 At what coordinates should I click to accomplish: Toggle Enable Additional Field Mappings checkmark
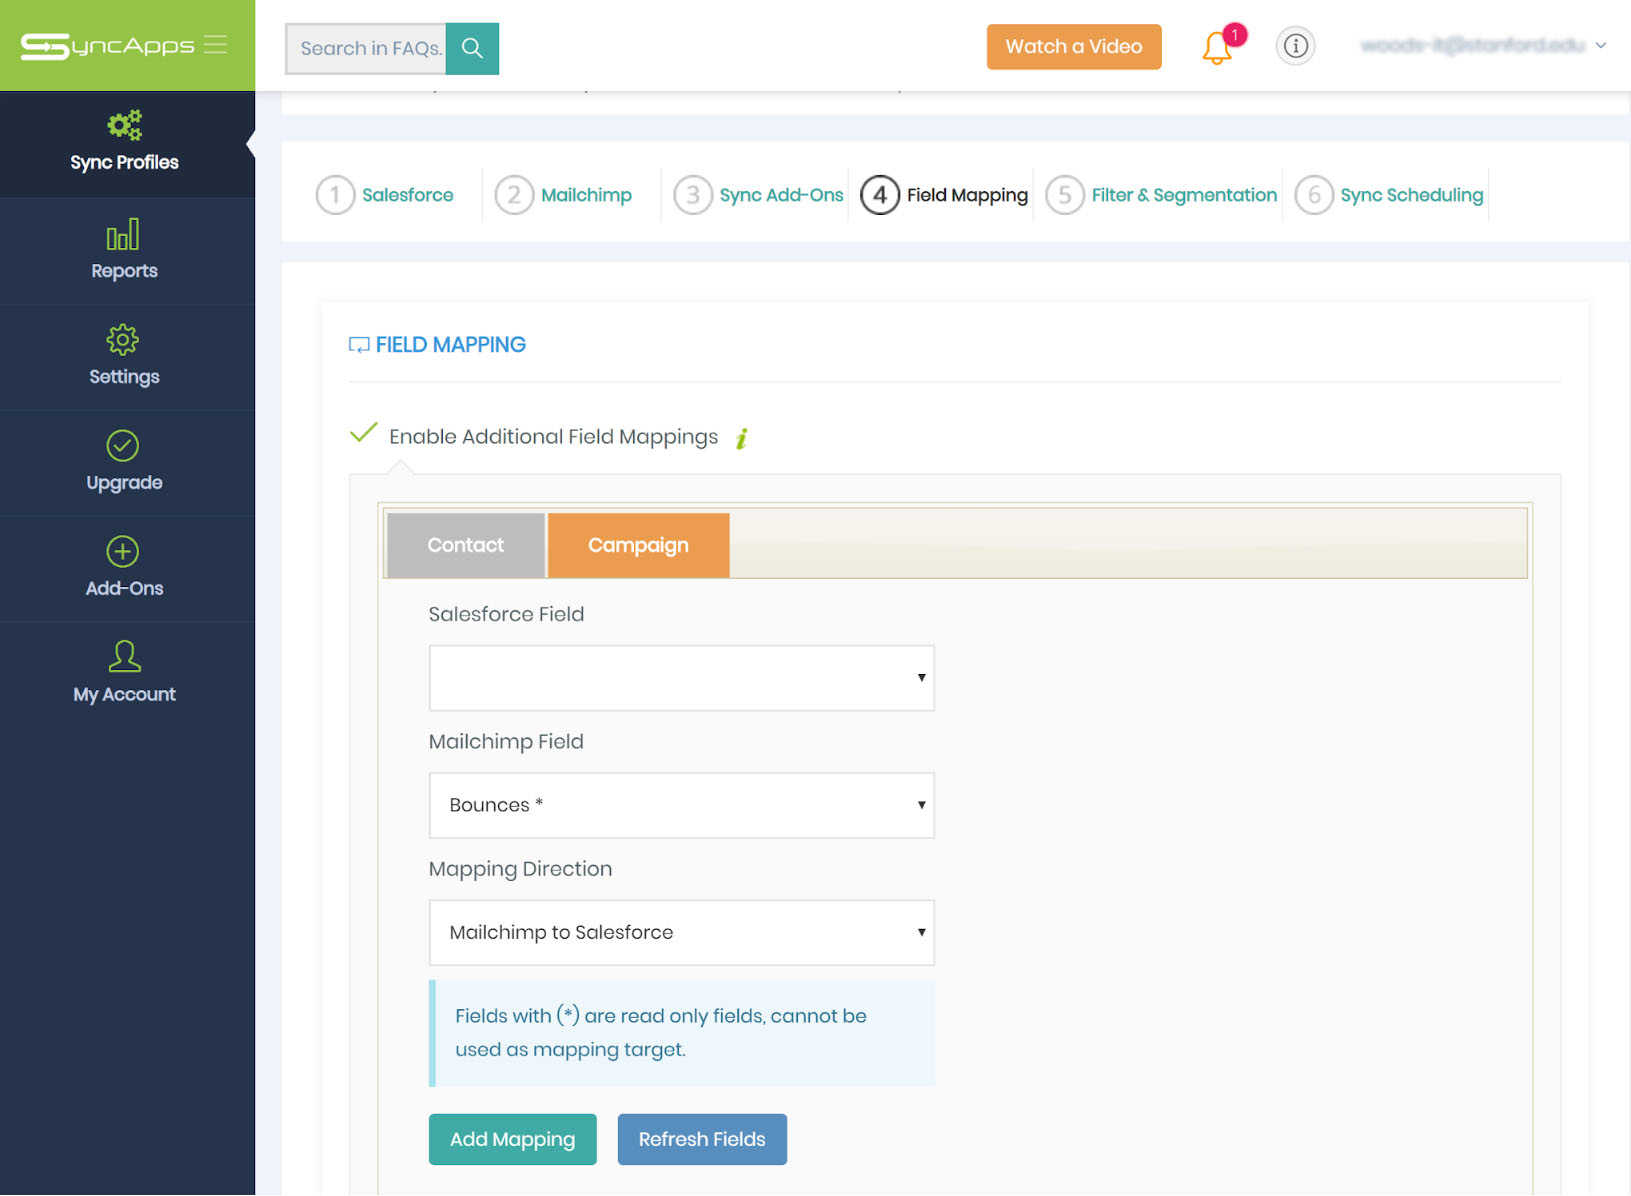363,434
